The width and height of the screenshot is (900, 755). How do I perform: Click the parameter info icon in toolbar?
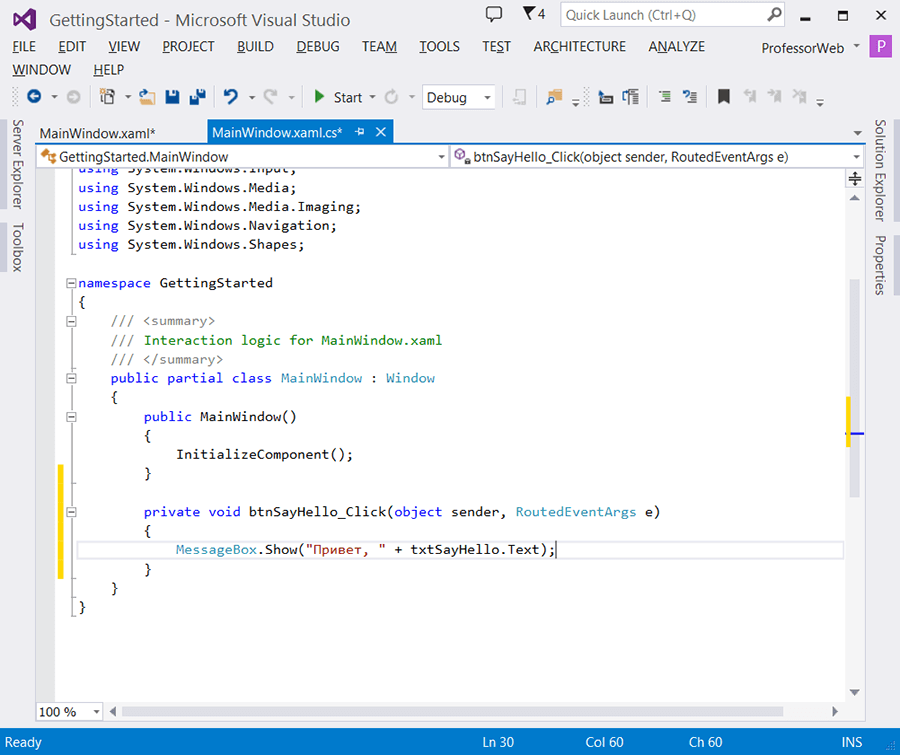pos(631,97)
